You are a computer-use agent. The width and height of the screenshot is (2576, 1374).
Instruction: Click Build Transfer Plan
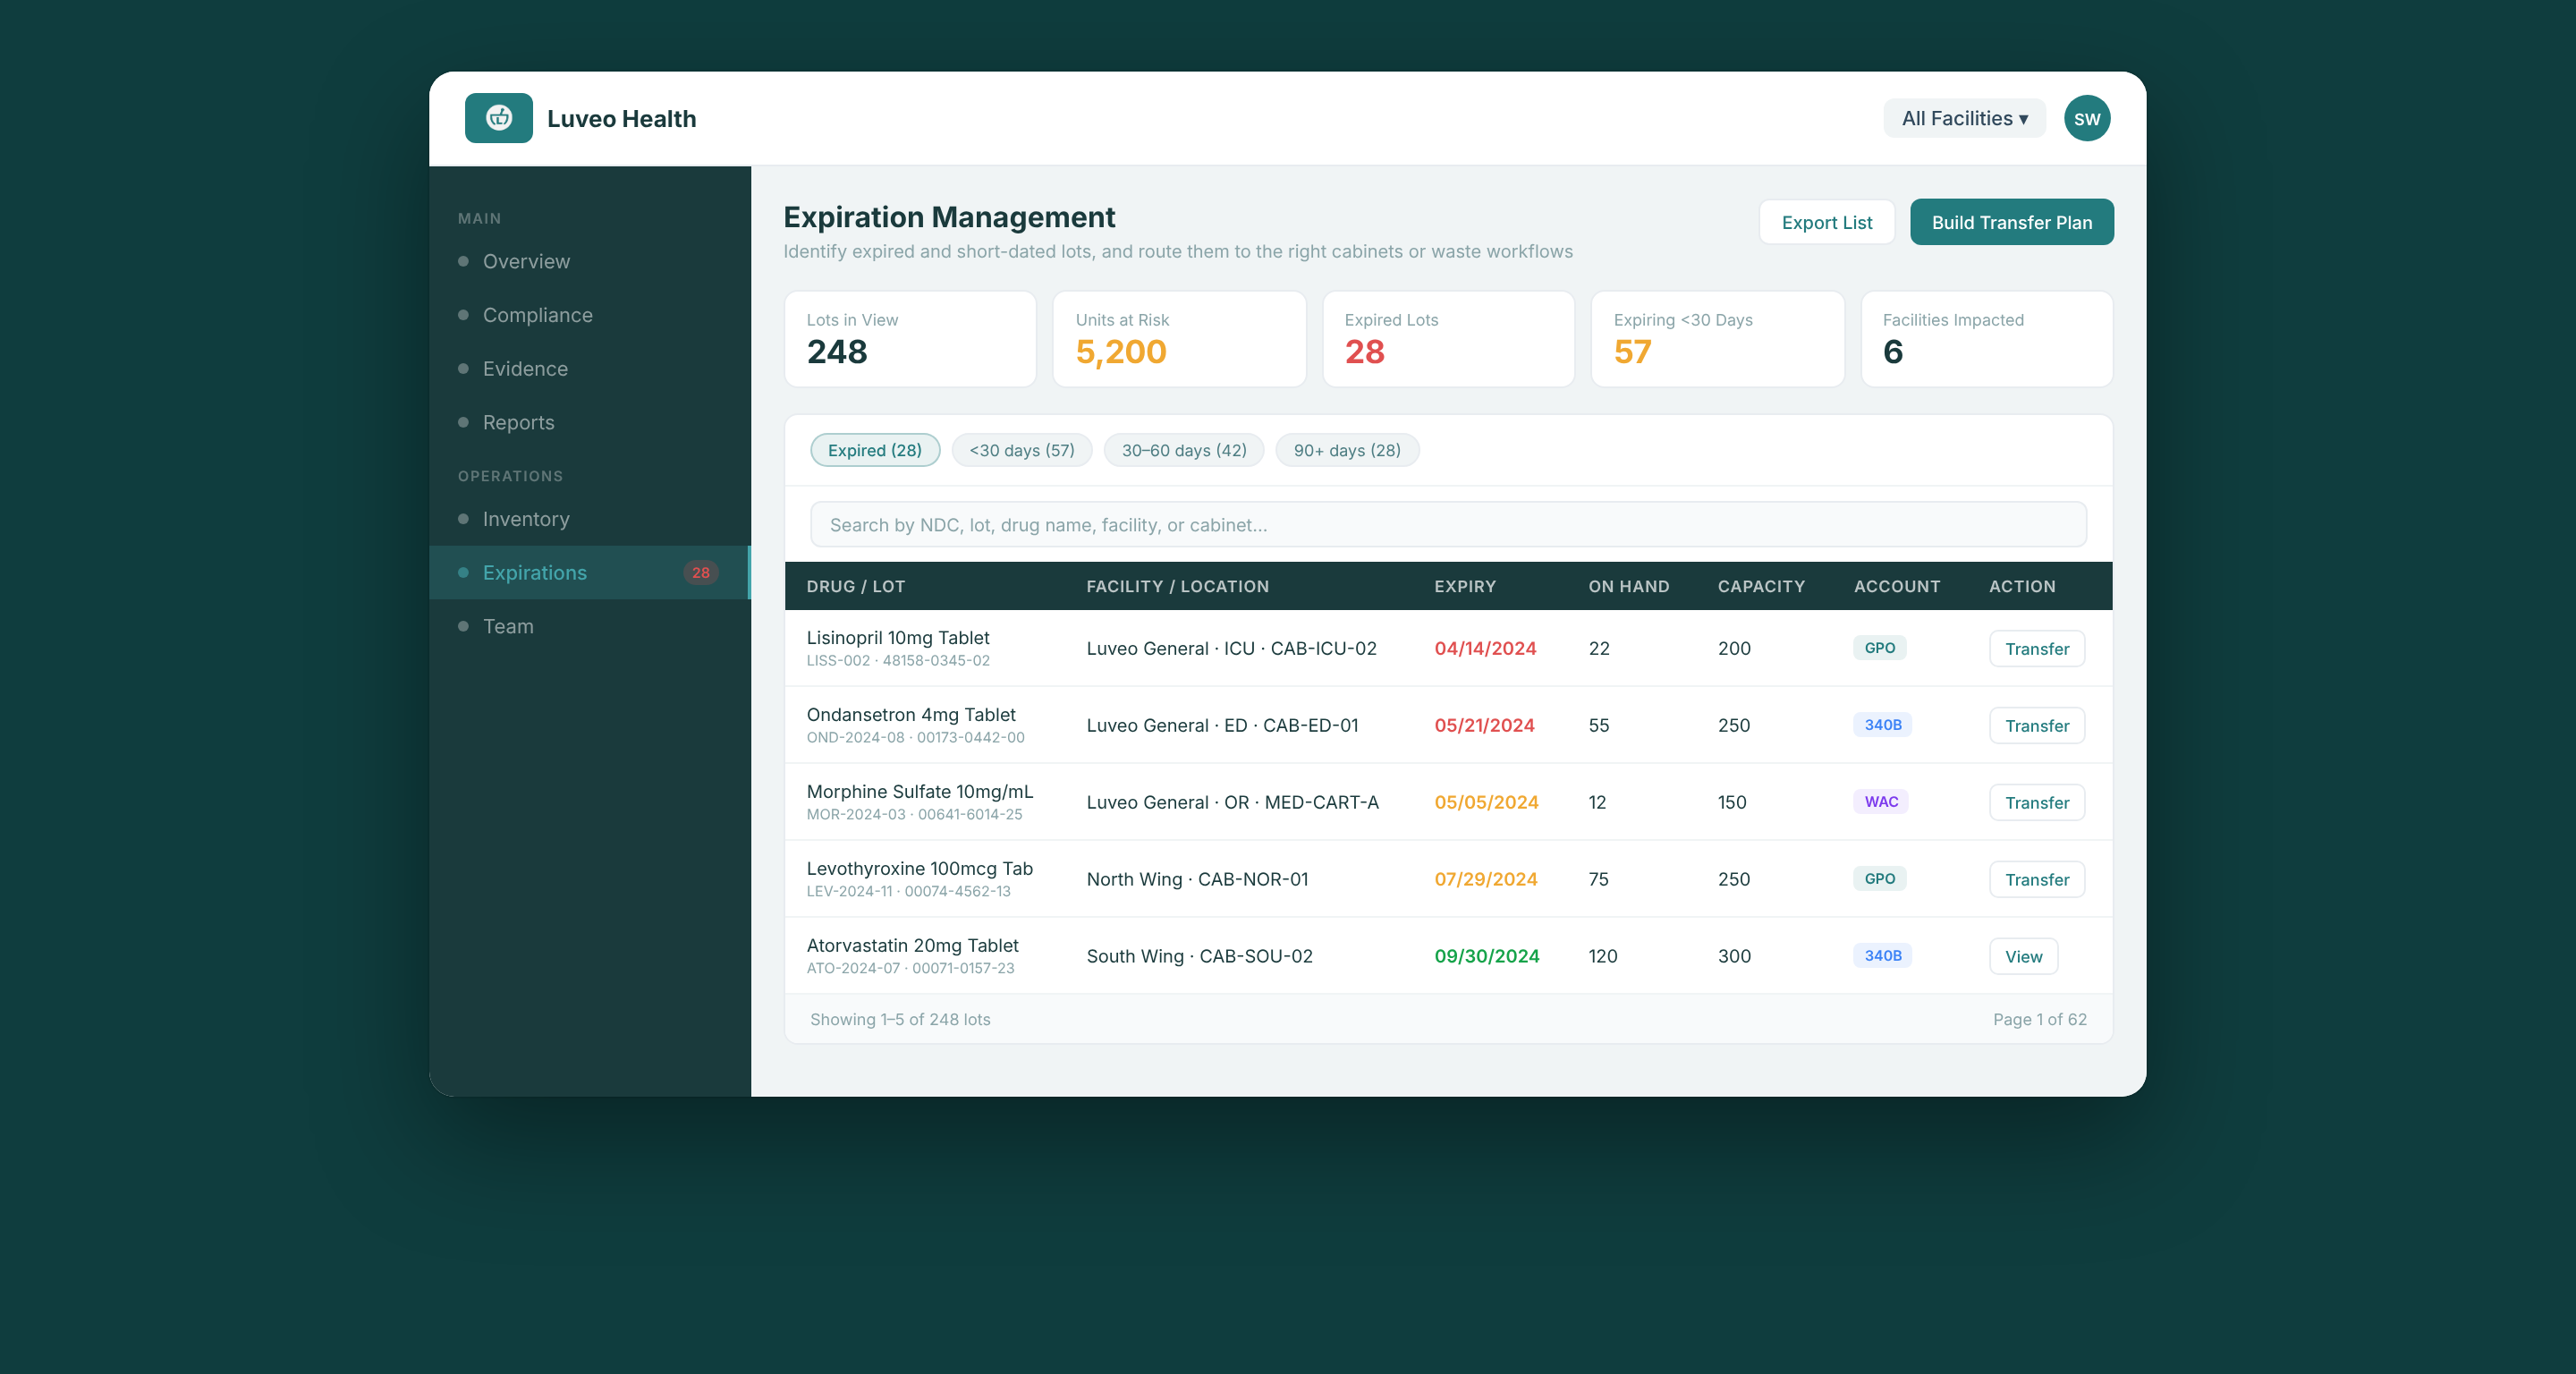coord(2011,222)
